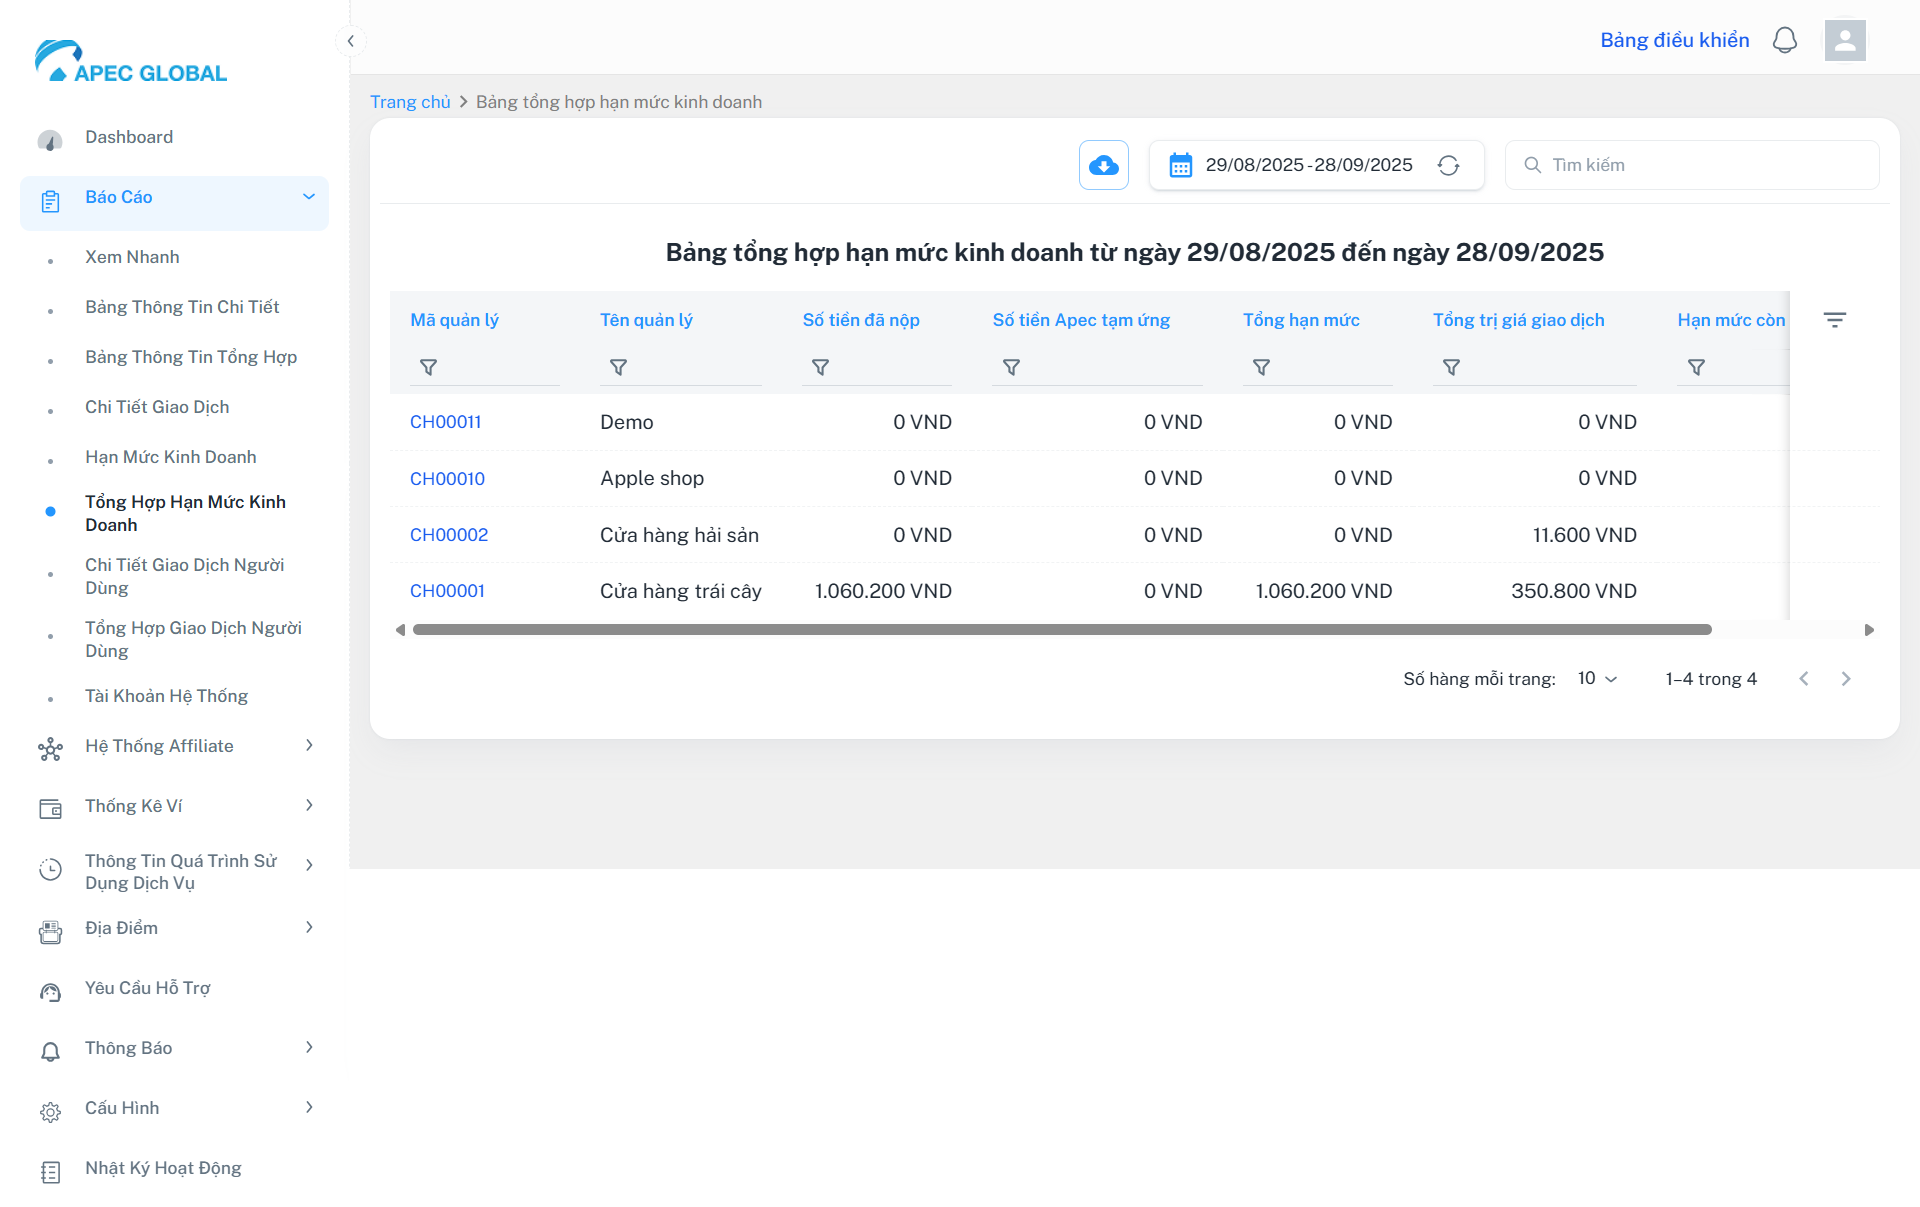The height and width of the screenshot is (1207, 1920).
Task: Click the Trang chủ breadcrumb link
Action: 410,102
